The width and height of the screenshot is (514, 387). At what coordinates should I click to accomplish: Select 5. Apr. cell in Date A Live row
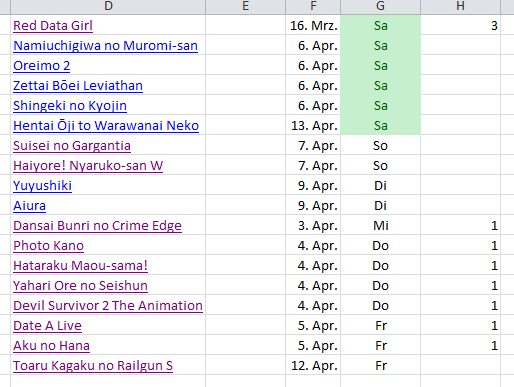313,326
